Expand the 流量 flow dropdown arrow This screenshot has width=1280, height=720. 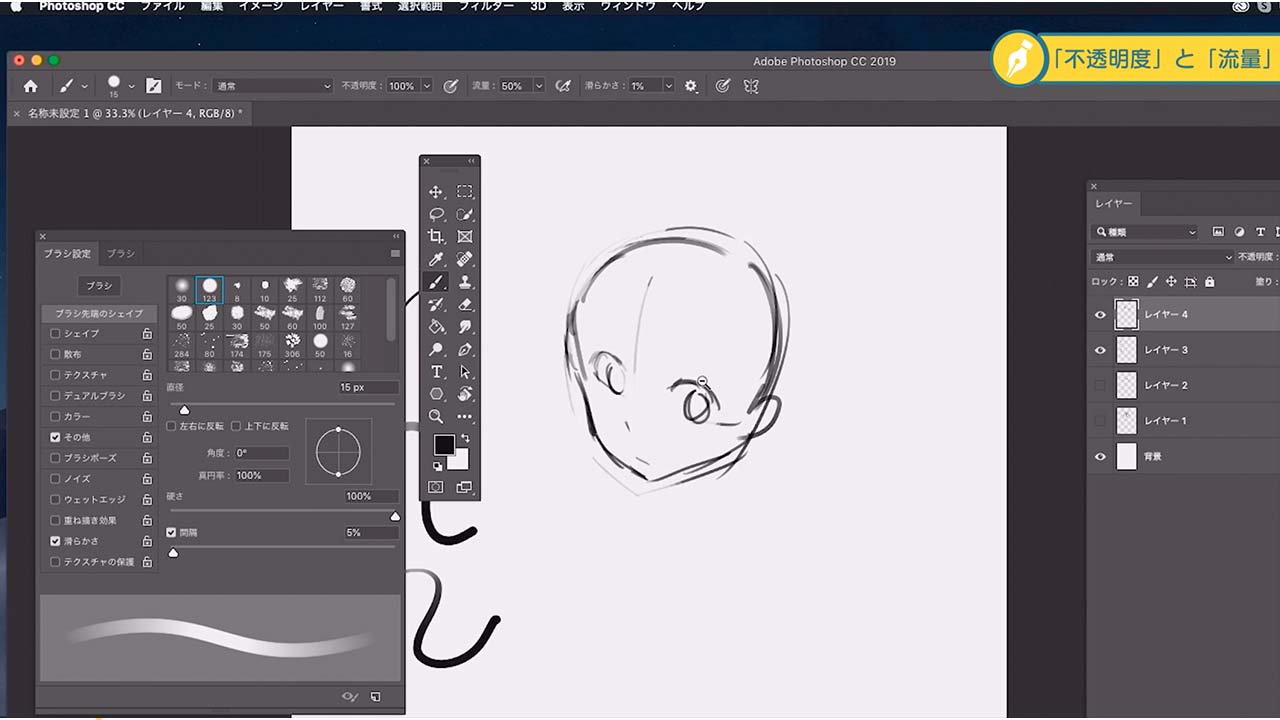point(539,86)
